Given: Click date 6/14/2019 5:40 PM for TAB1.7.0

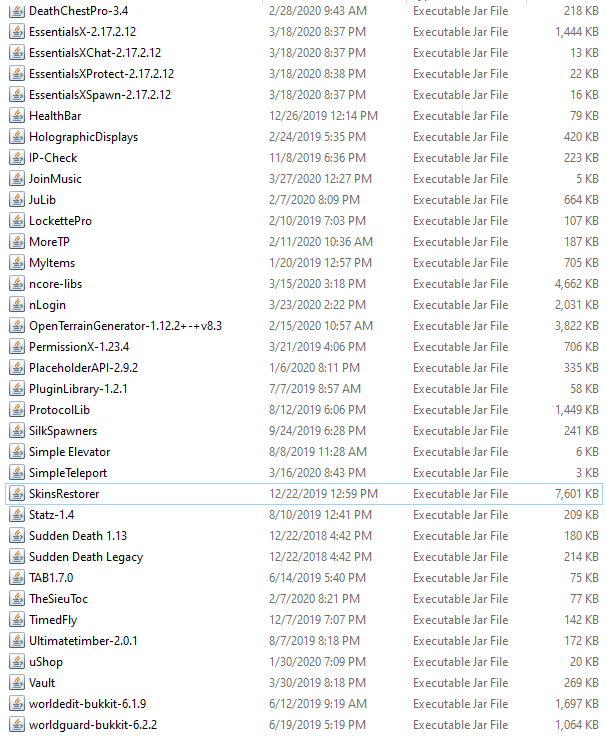Looking at the screenshot, I should [317, 578].
